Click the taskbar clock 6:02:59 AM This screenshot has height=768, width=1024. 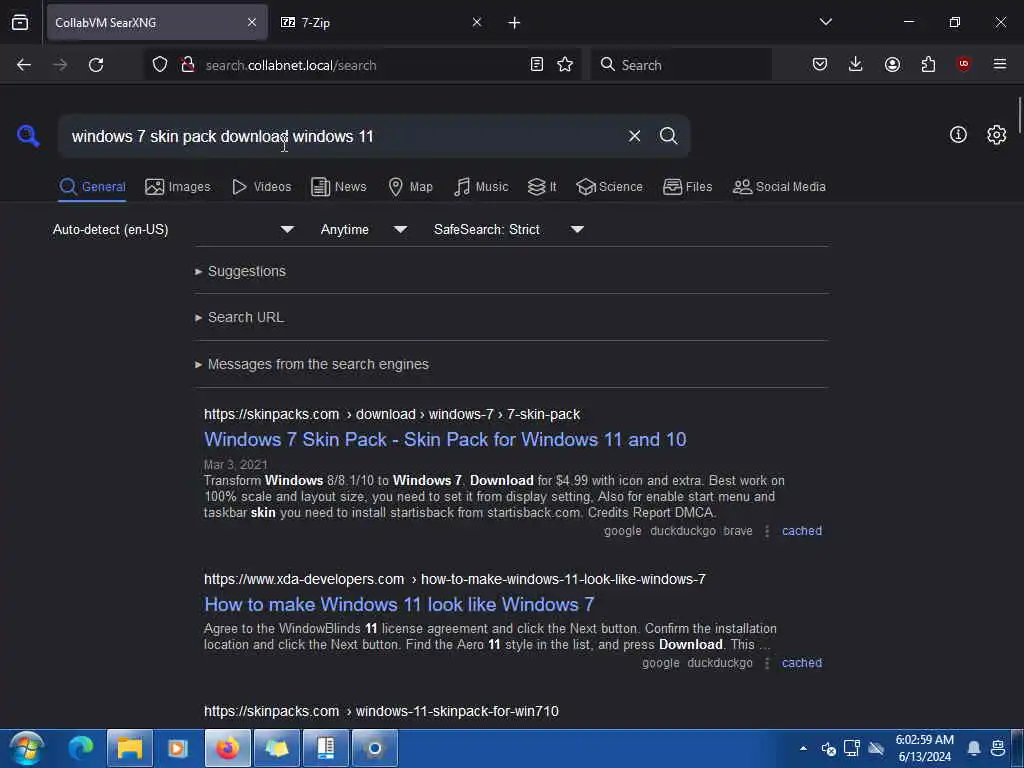[x=924, y=740]
